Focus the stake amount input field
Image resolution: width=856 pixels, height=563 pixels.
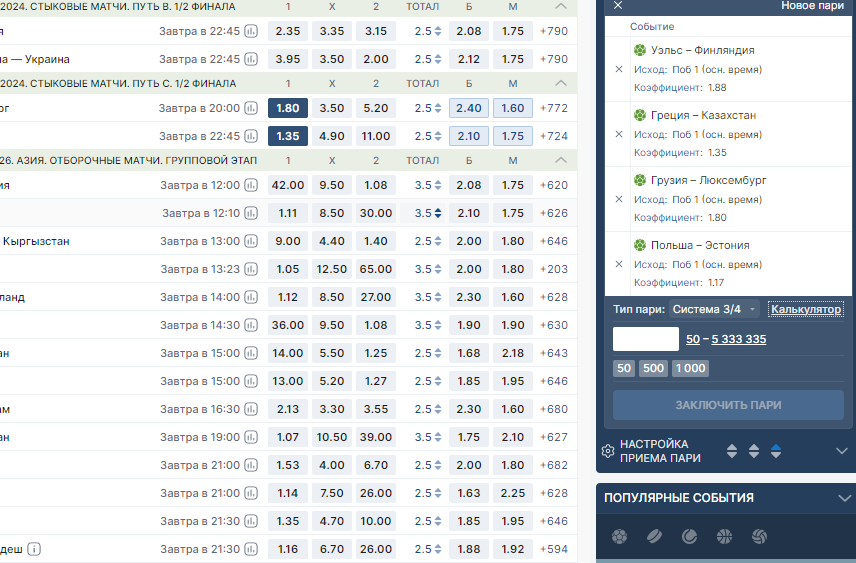(x=646, y=339)
